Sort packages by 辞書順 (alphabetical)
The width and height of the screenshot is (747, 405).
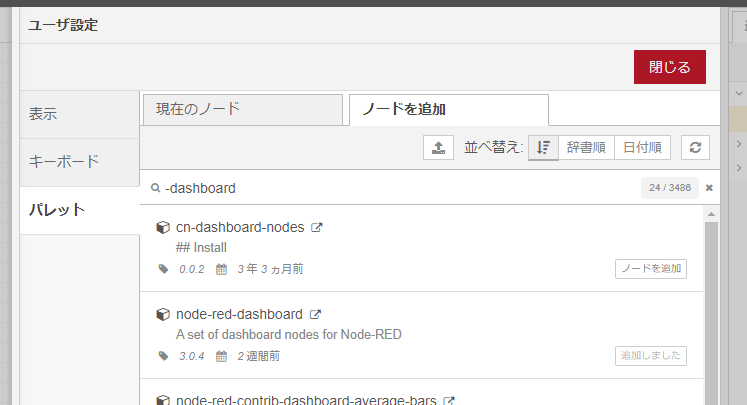click(585, 147)
